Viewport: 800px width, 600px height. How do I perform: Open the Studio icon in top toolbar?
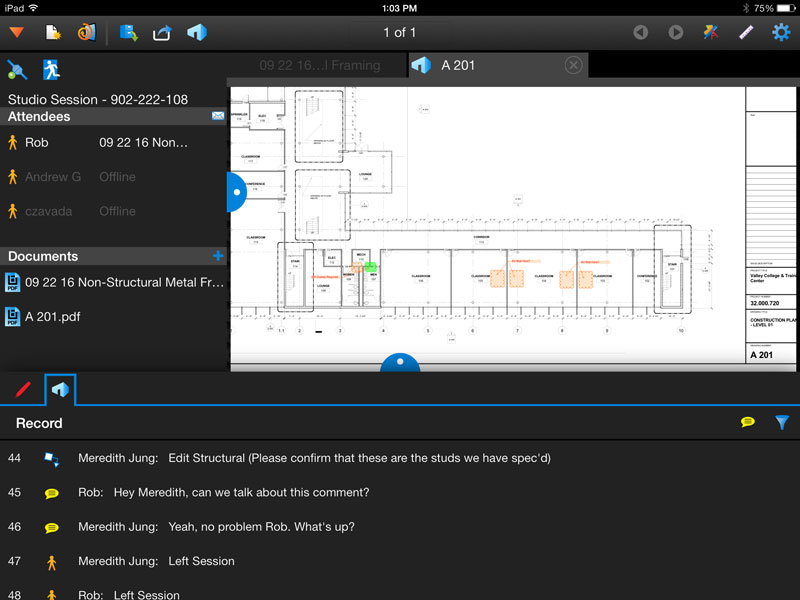pyautogui.click(x=197, y=33)
